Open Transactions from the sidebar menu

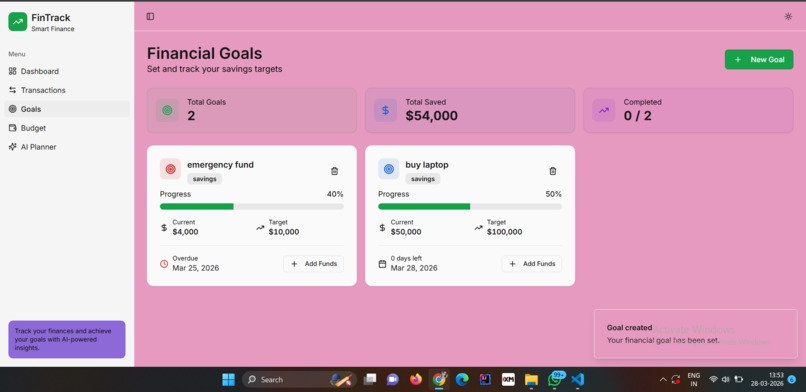[x=67, y=90]
